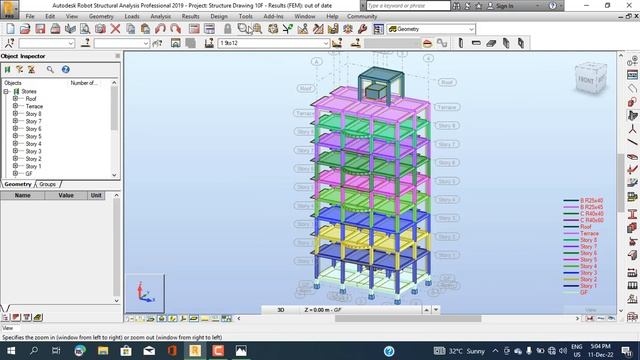This screenshot has height=360, width=640.
Task: Click the column section icon in toolbar
Action: (x=461, y=43)
